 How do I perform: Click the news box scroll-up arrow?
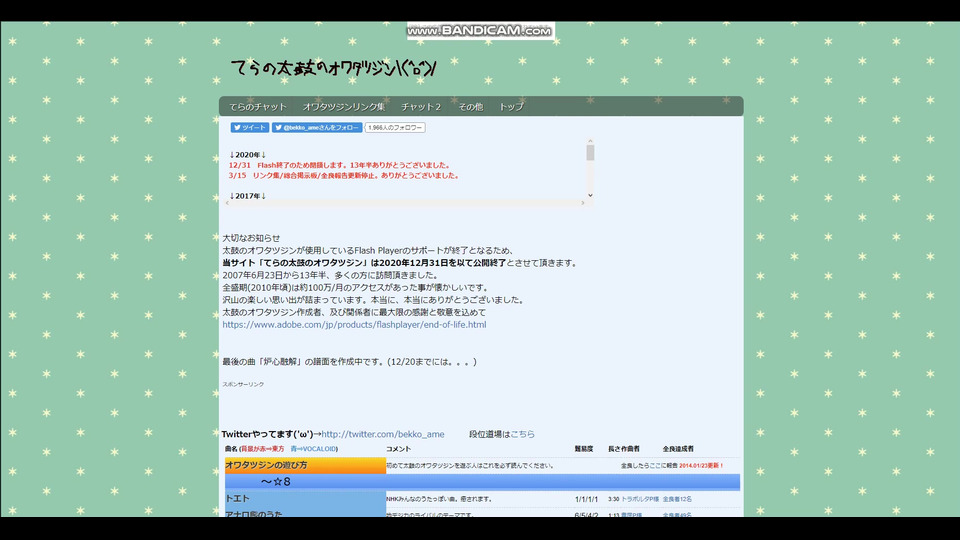(x=590, y=141)
